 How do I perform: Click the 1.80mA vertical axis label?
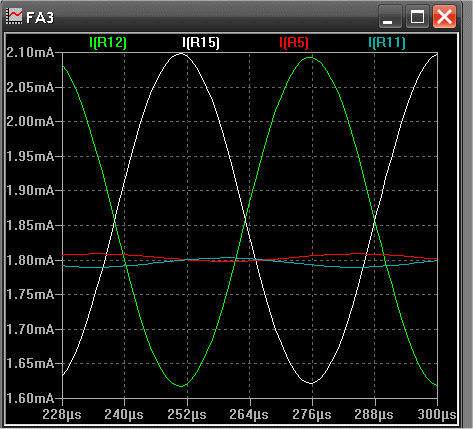pyautogui.click(x=30, y=260)
